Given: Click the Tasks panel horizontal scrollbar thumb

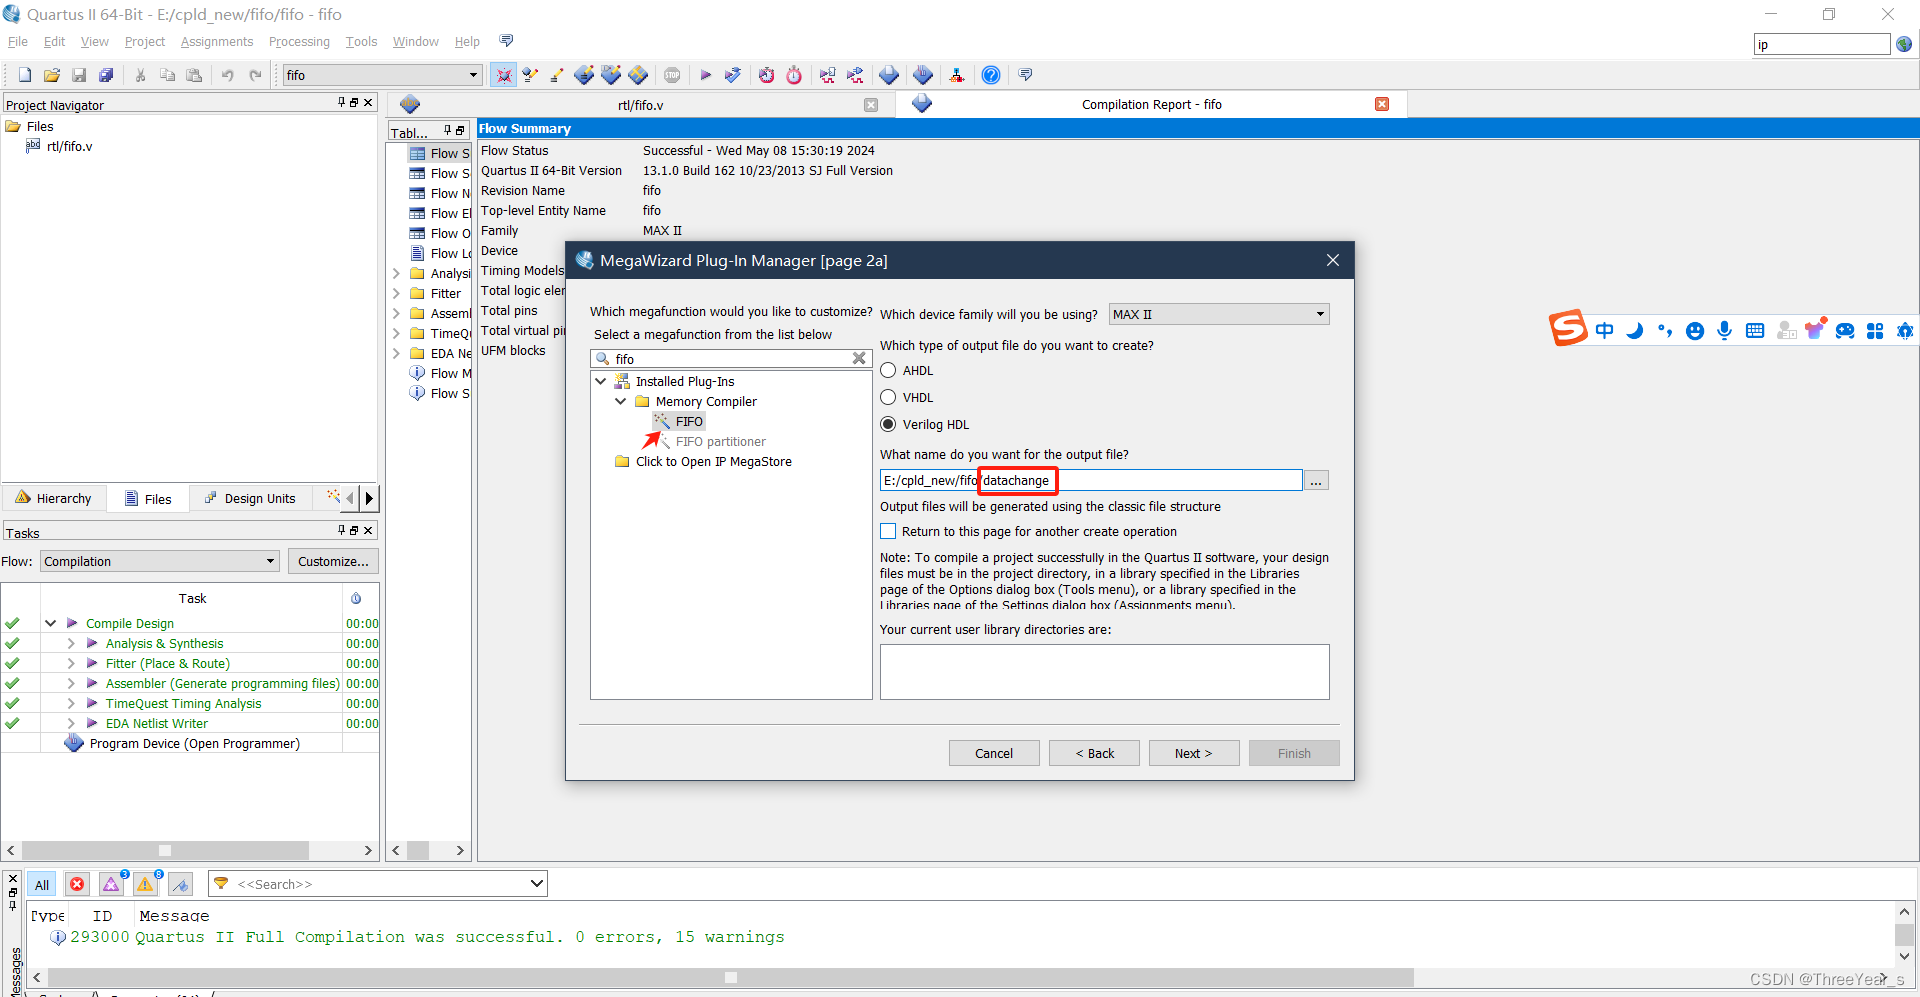Looking at the screenshot, I should click(x=165, y=850).
